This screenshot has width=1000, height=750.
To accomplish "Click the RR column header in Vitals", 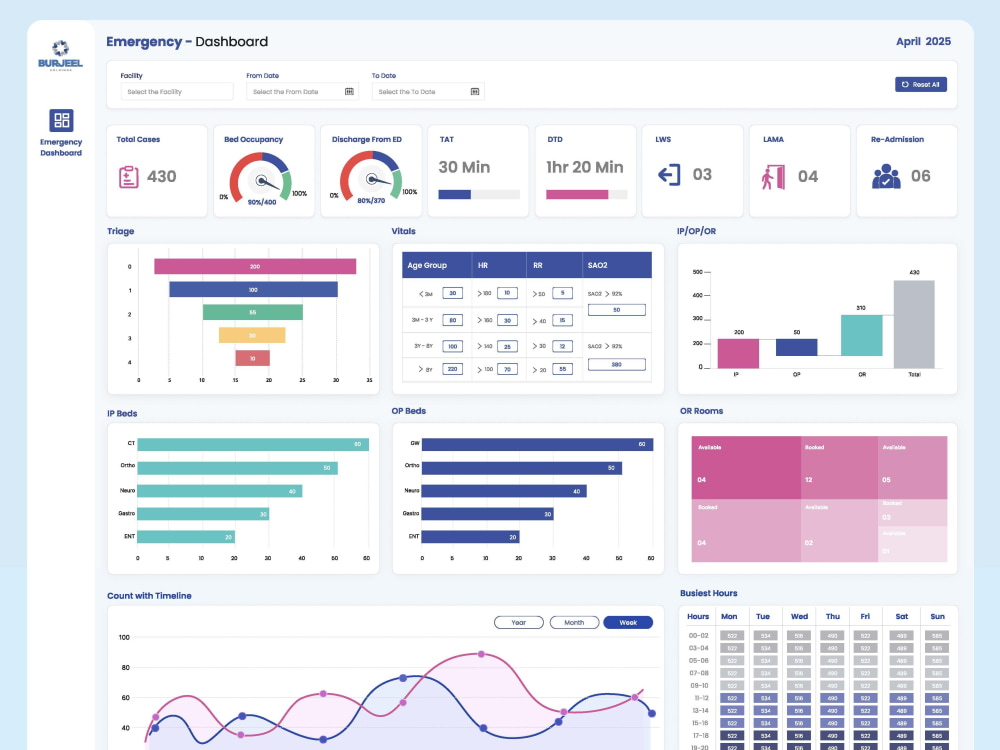I will tap(554, 265).
